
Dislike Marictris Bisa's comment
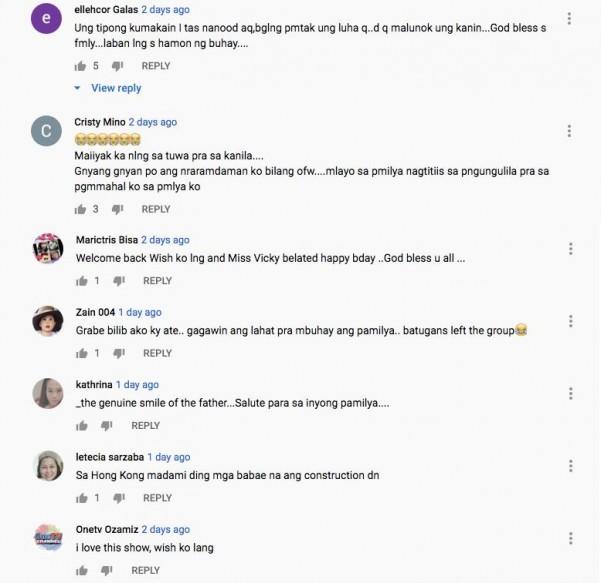pos(118,281)
